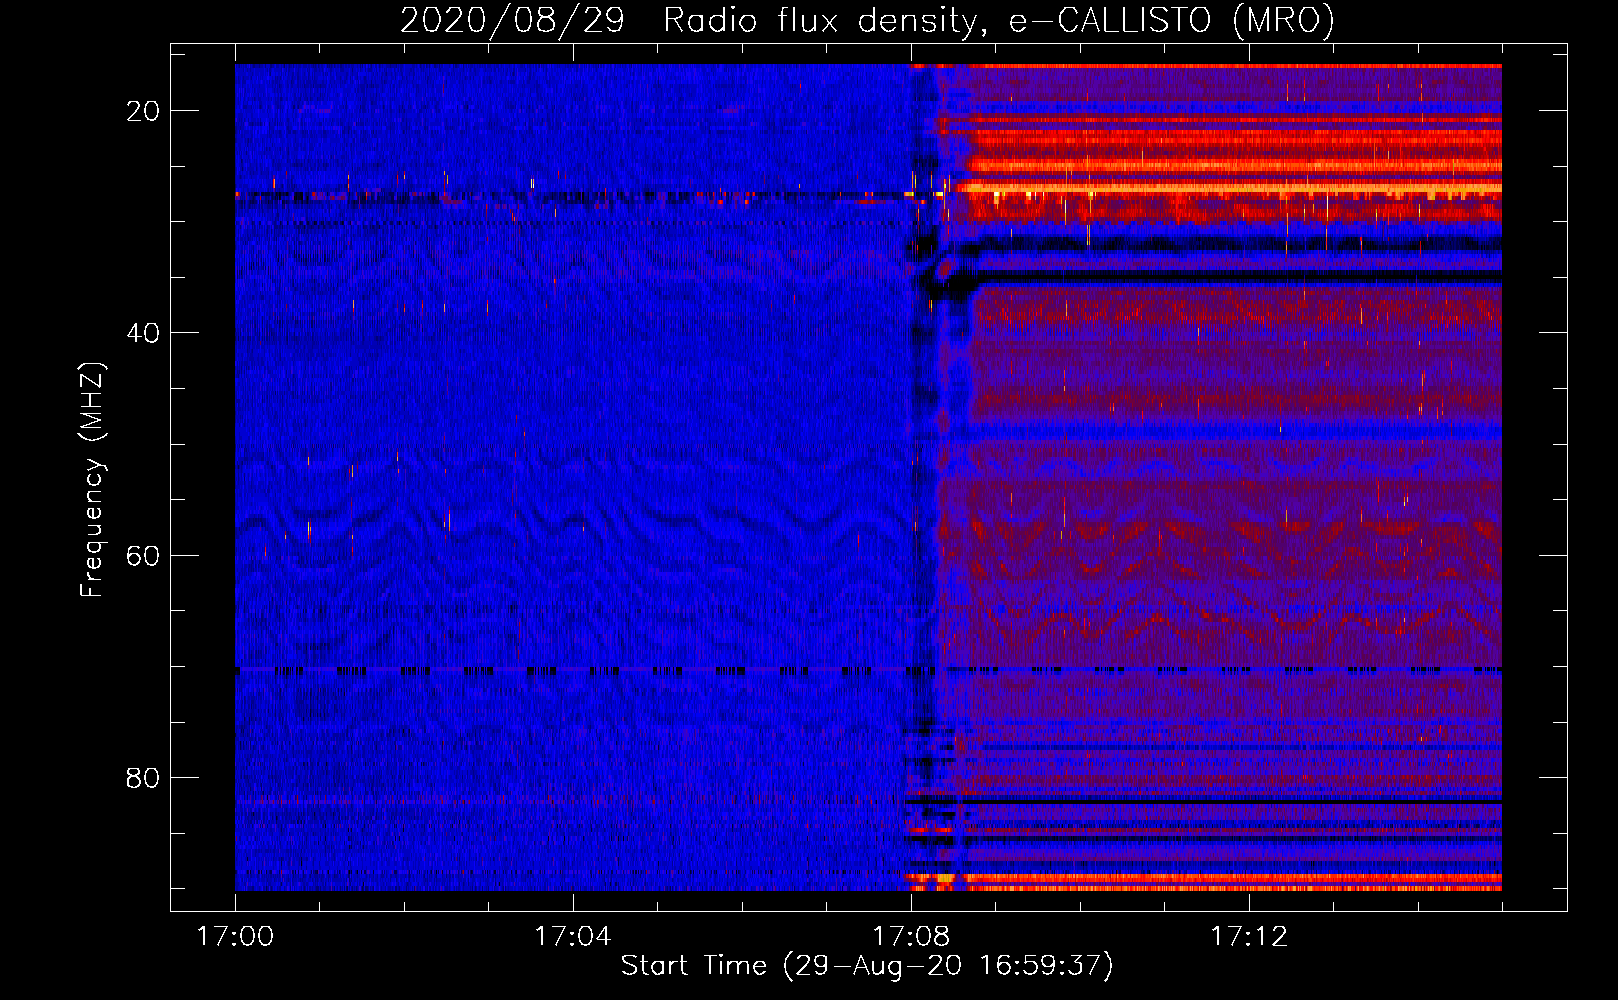This screenshot has width=1618, height=1000.
Task: Click the 20 frequency tick label
Action: (x=144, y=111)
